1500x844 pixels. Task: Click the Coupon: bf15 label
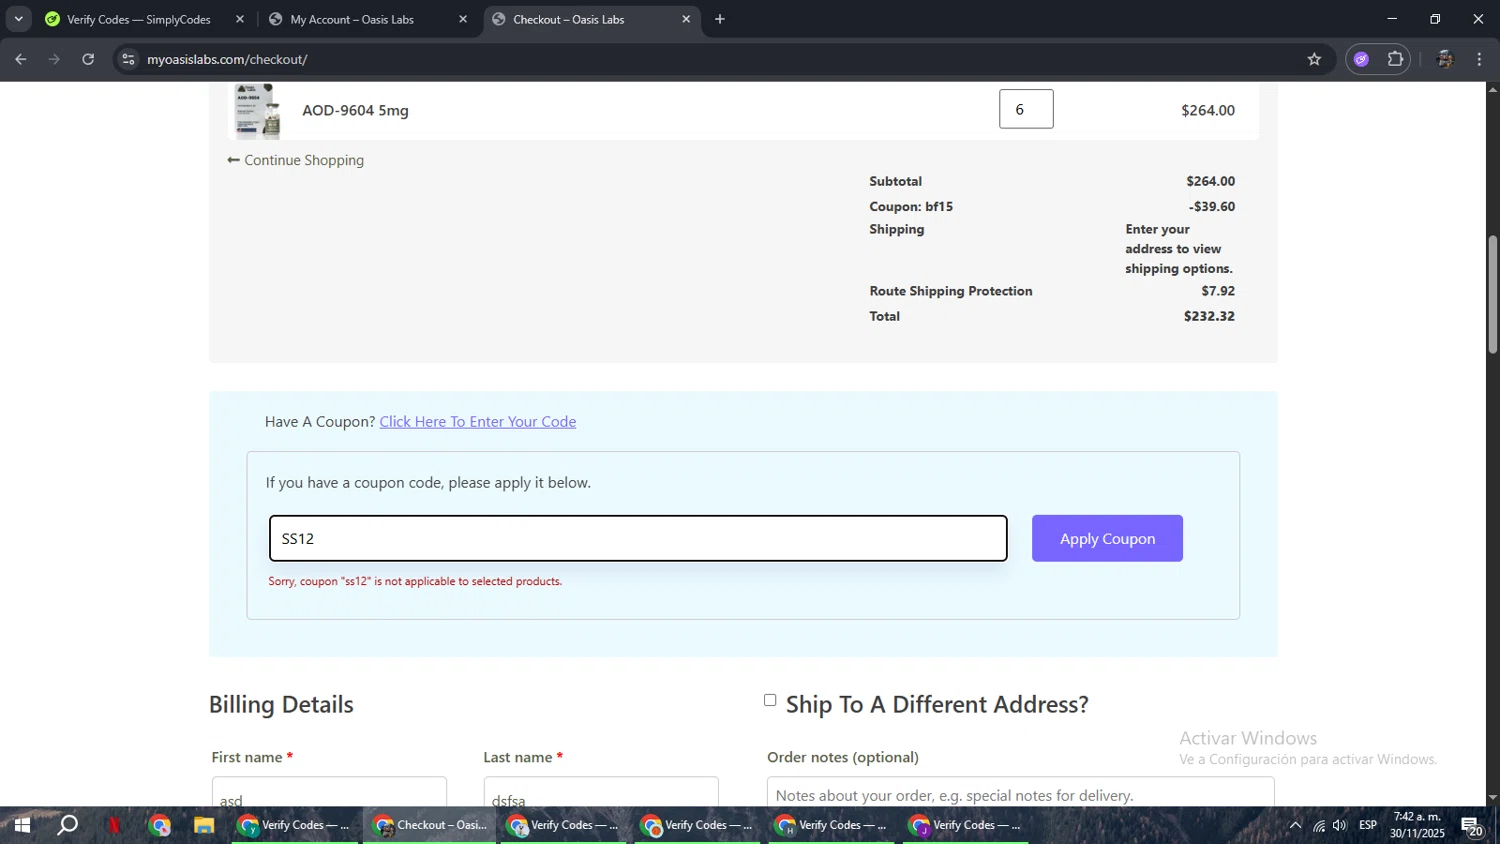pyautogui.click(x=911, y=206)
